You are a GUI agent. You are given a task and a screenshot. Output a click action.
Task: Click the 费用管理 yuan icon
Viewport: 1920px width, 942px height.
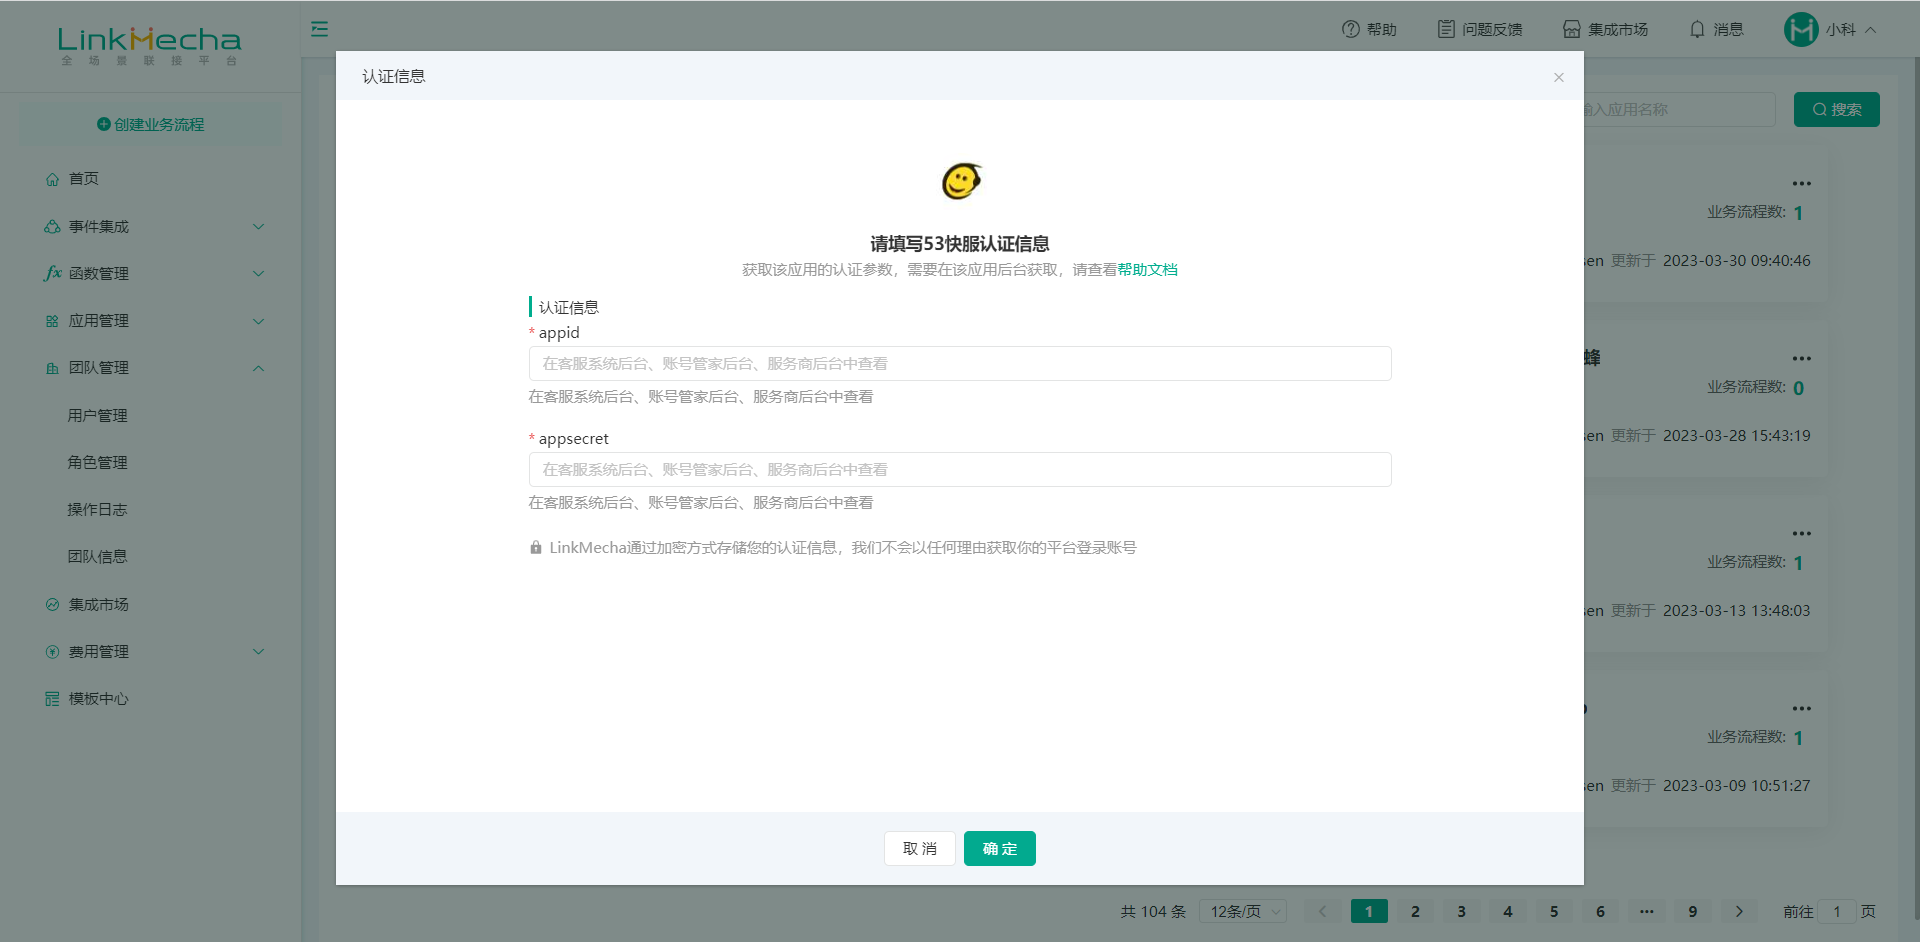tap(52, 652)
